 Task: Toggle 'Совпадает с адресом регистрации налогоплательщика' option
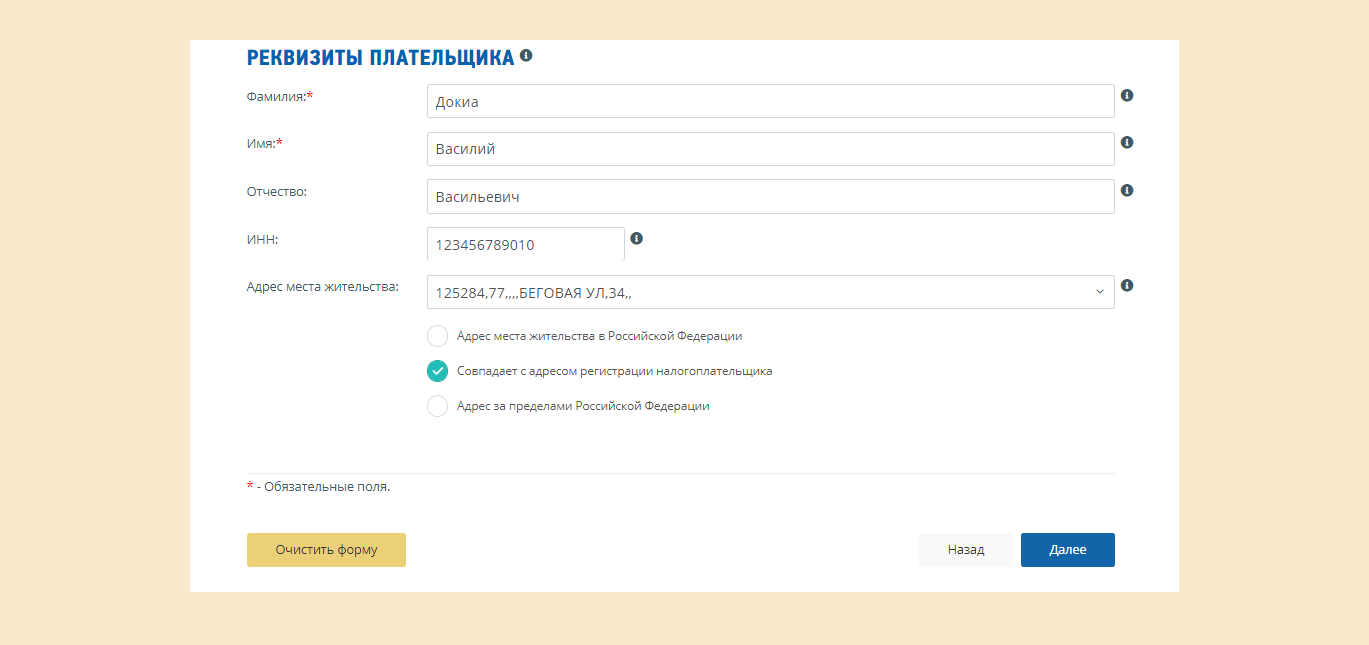click(x=437, y=371)
